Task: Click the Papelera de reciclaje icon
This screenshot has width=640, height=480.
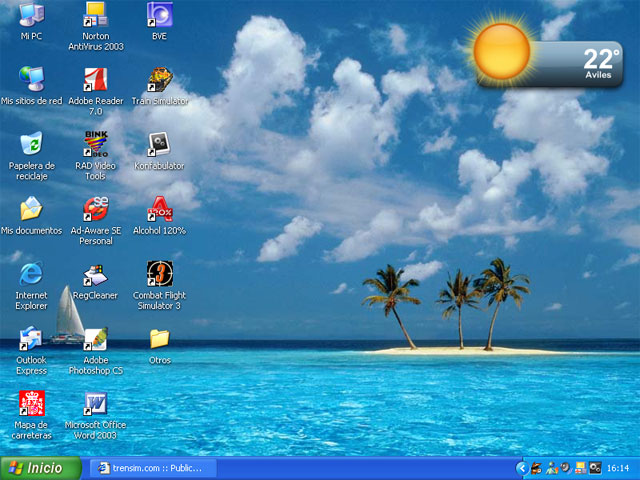Action: (31, 144)
